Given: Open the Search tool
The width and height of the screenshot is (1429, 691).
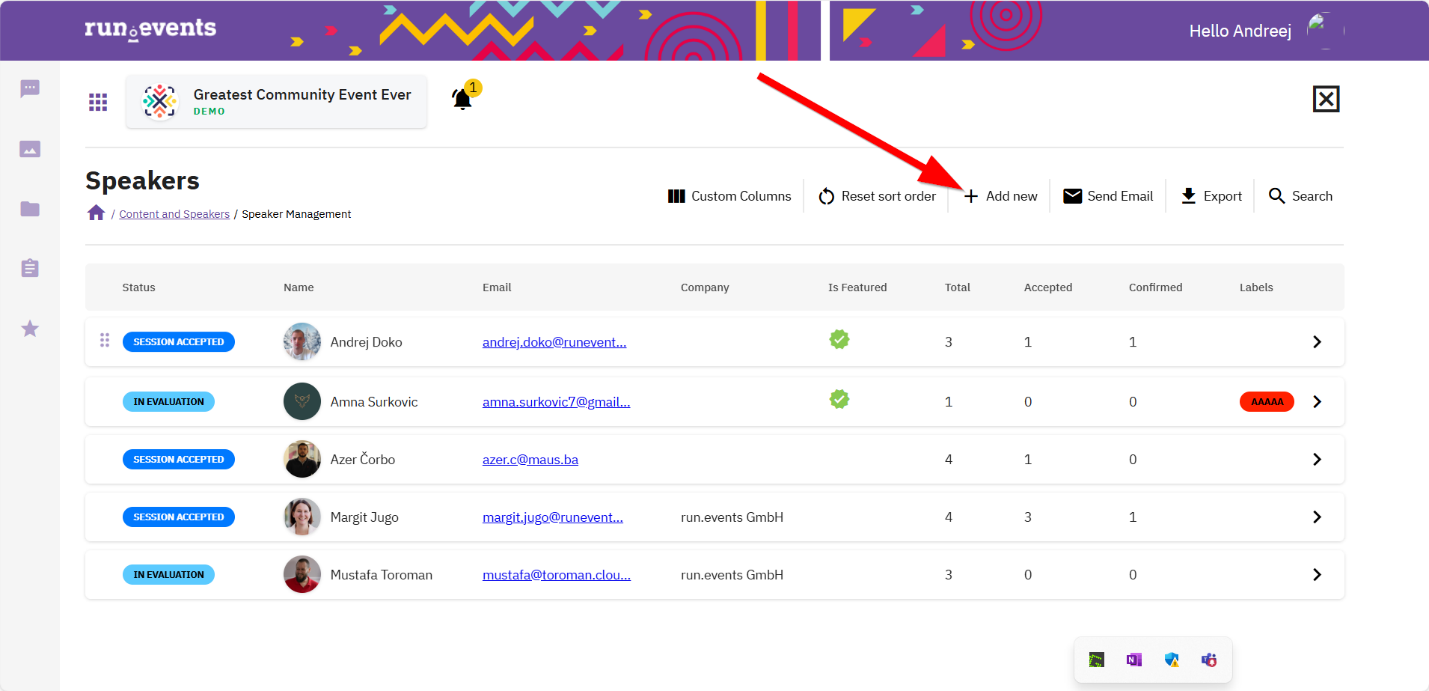Looking at the screenshot, I should (x=1300, y=196).
